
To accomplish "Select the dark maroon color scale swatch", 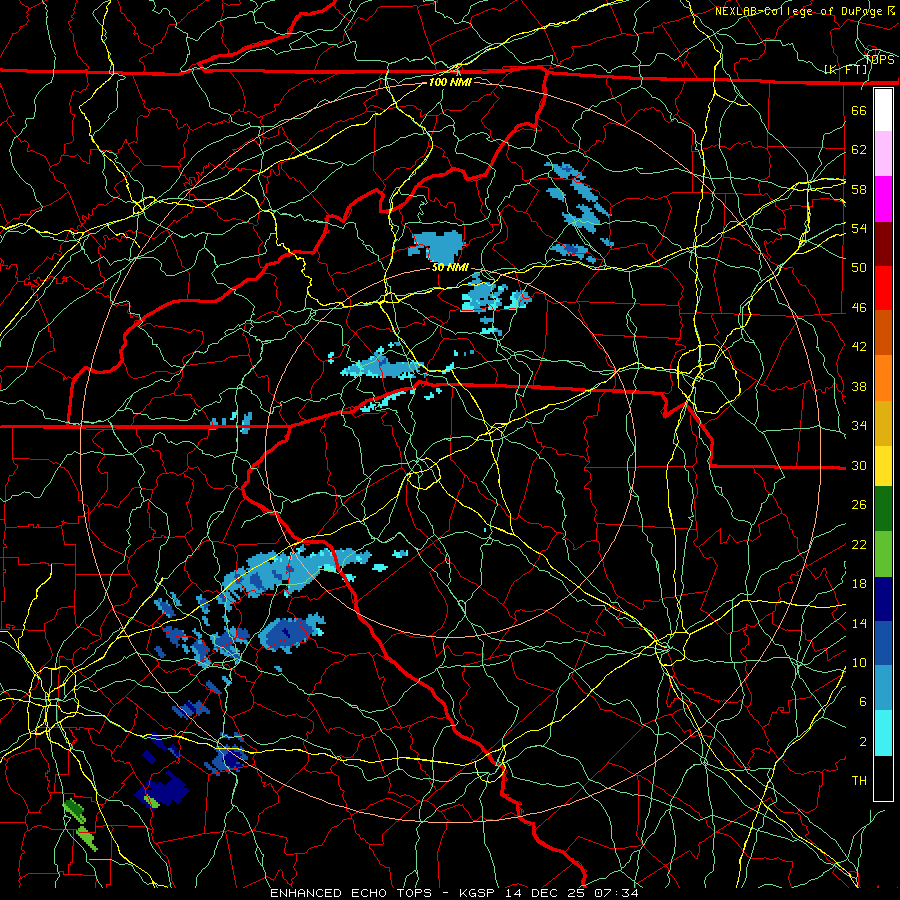I will click(x=883, y=244).
